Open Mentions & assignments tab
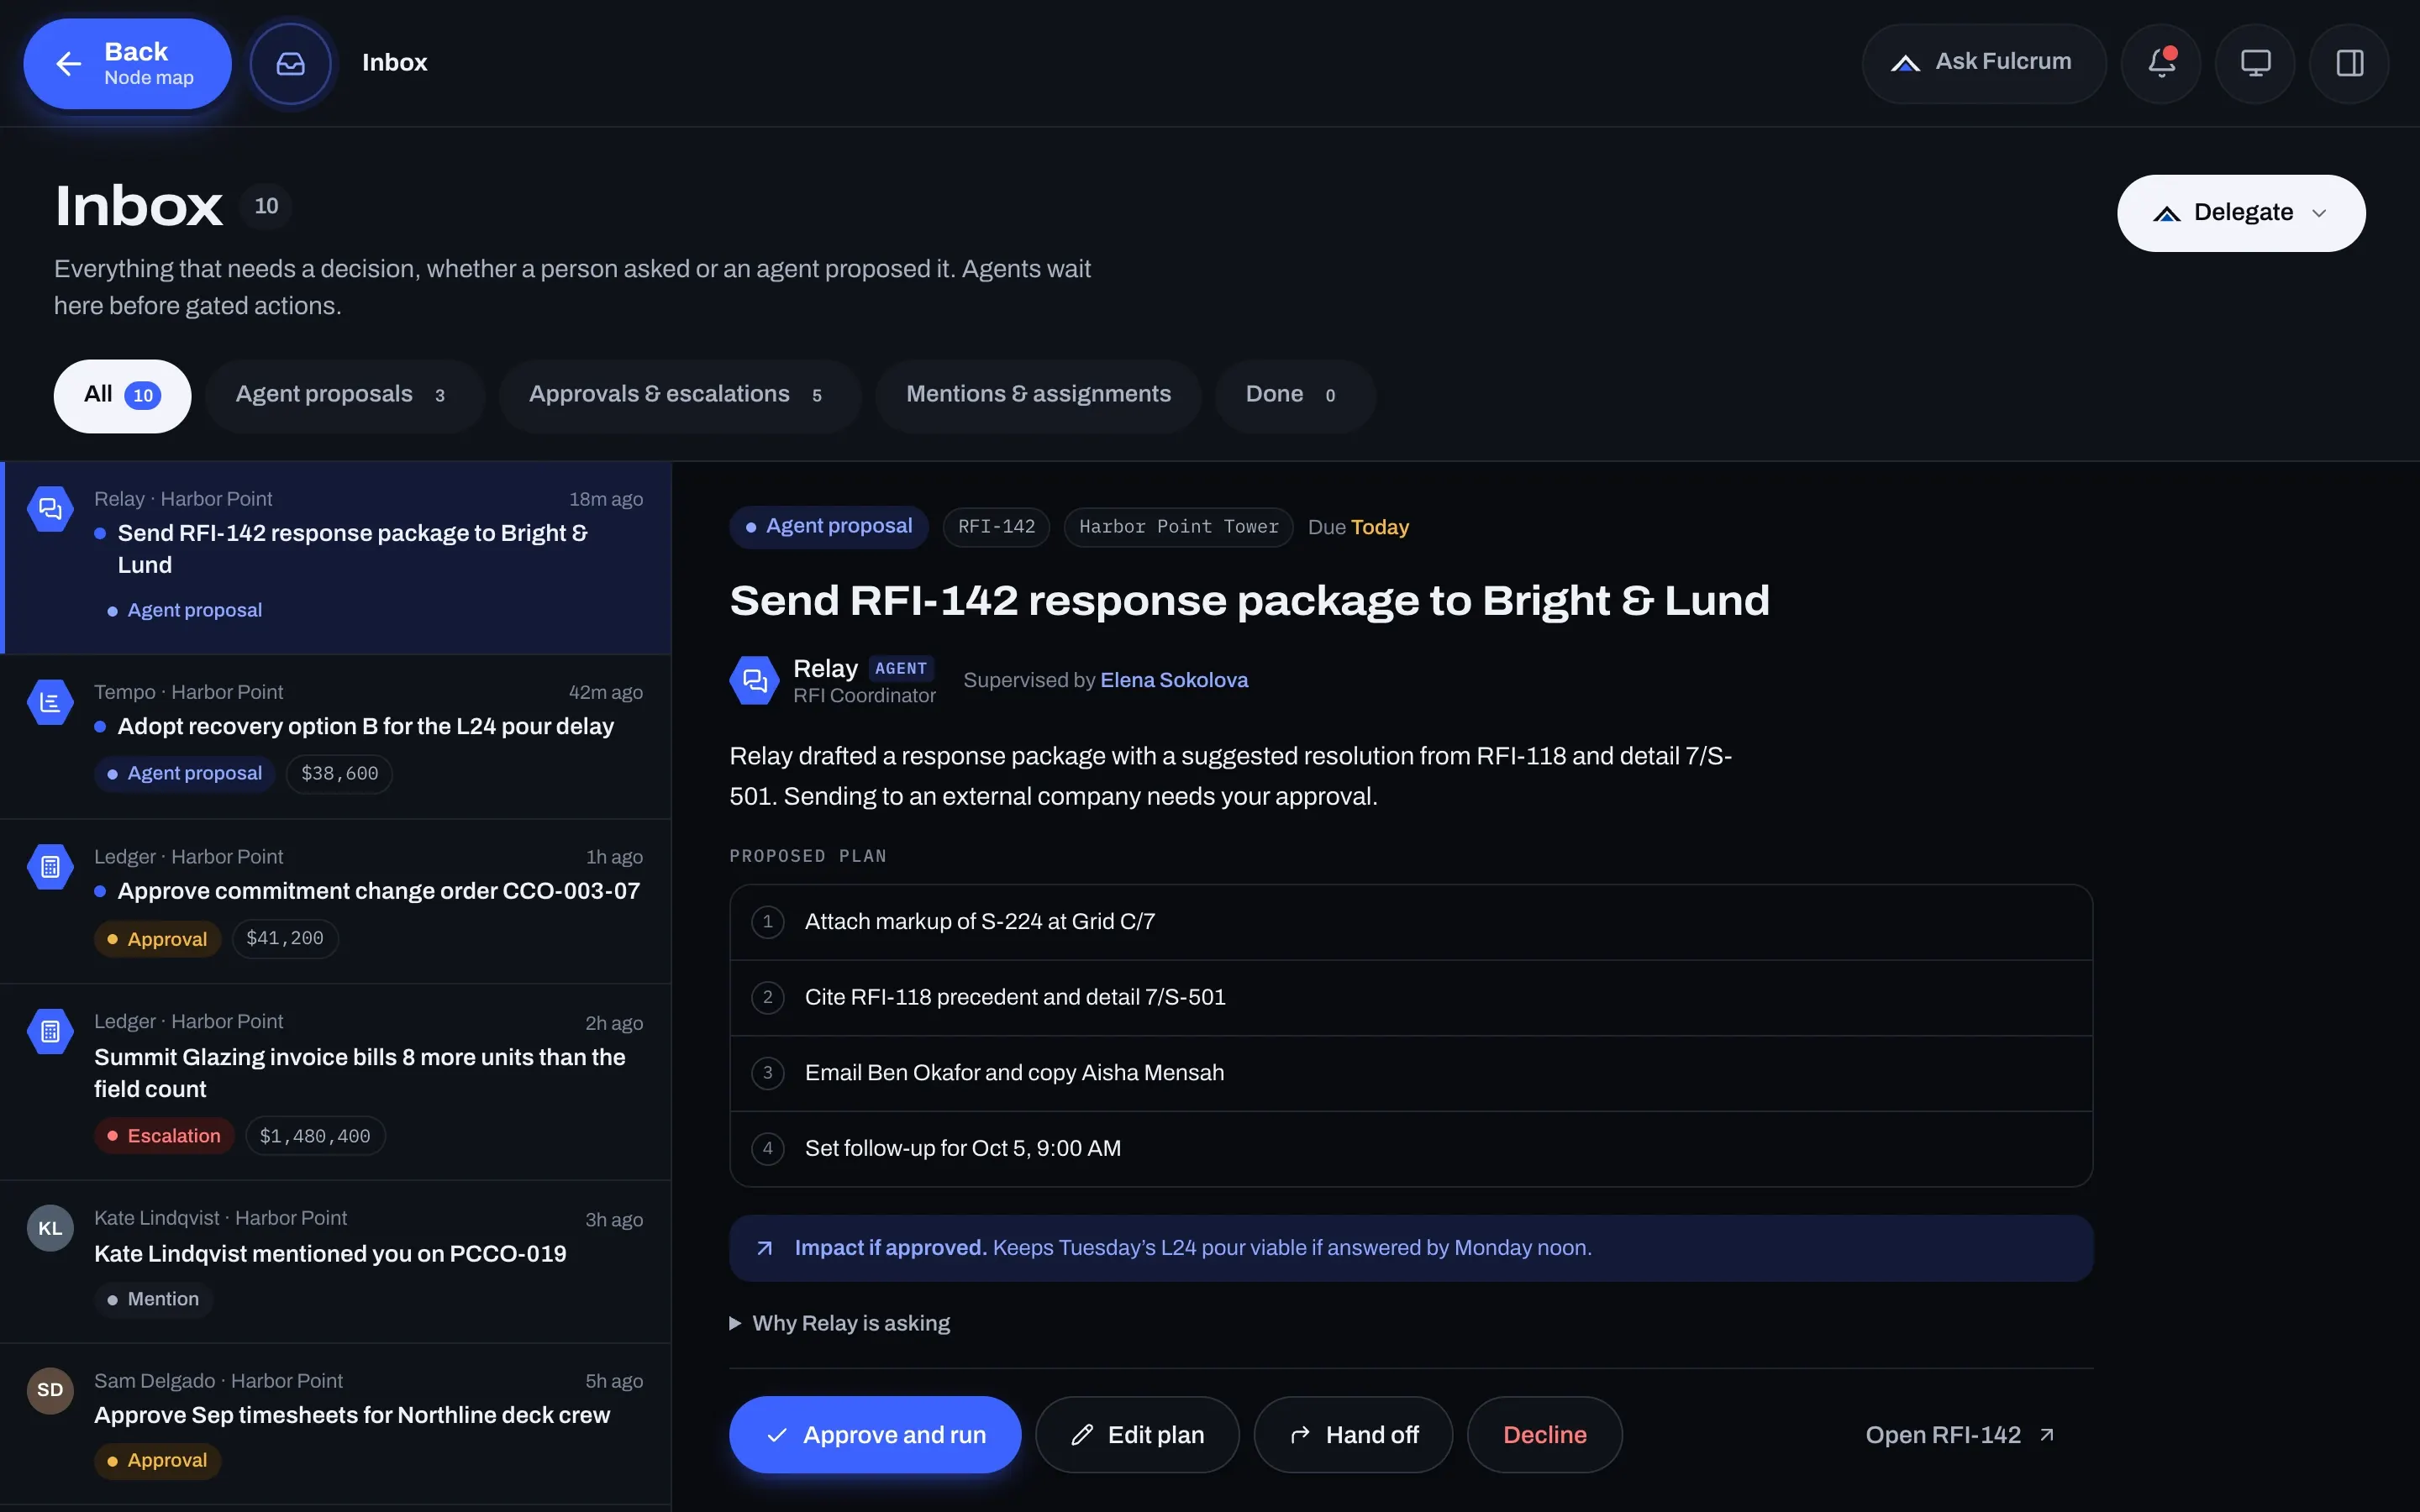This screenshot has height=1512, width=2420. [x=1038, y=395]
